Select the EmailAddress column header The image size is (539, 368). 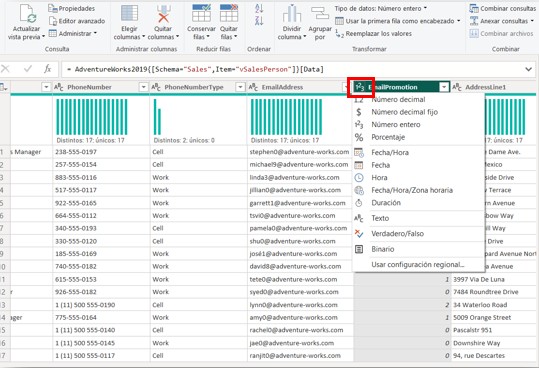point(282,87)
